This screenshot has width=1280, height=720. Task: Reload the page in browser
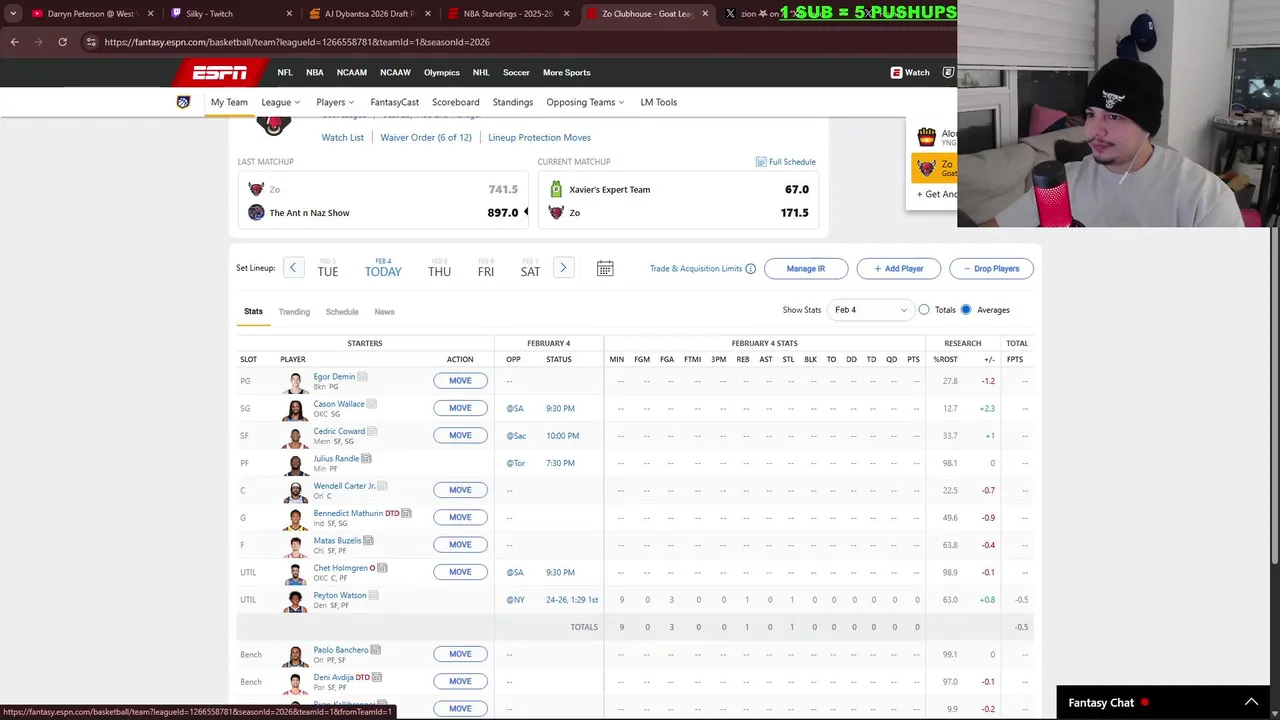point(62,42)
